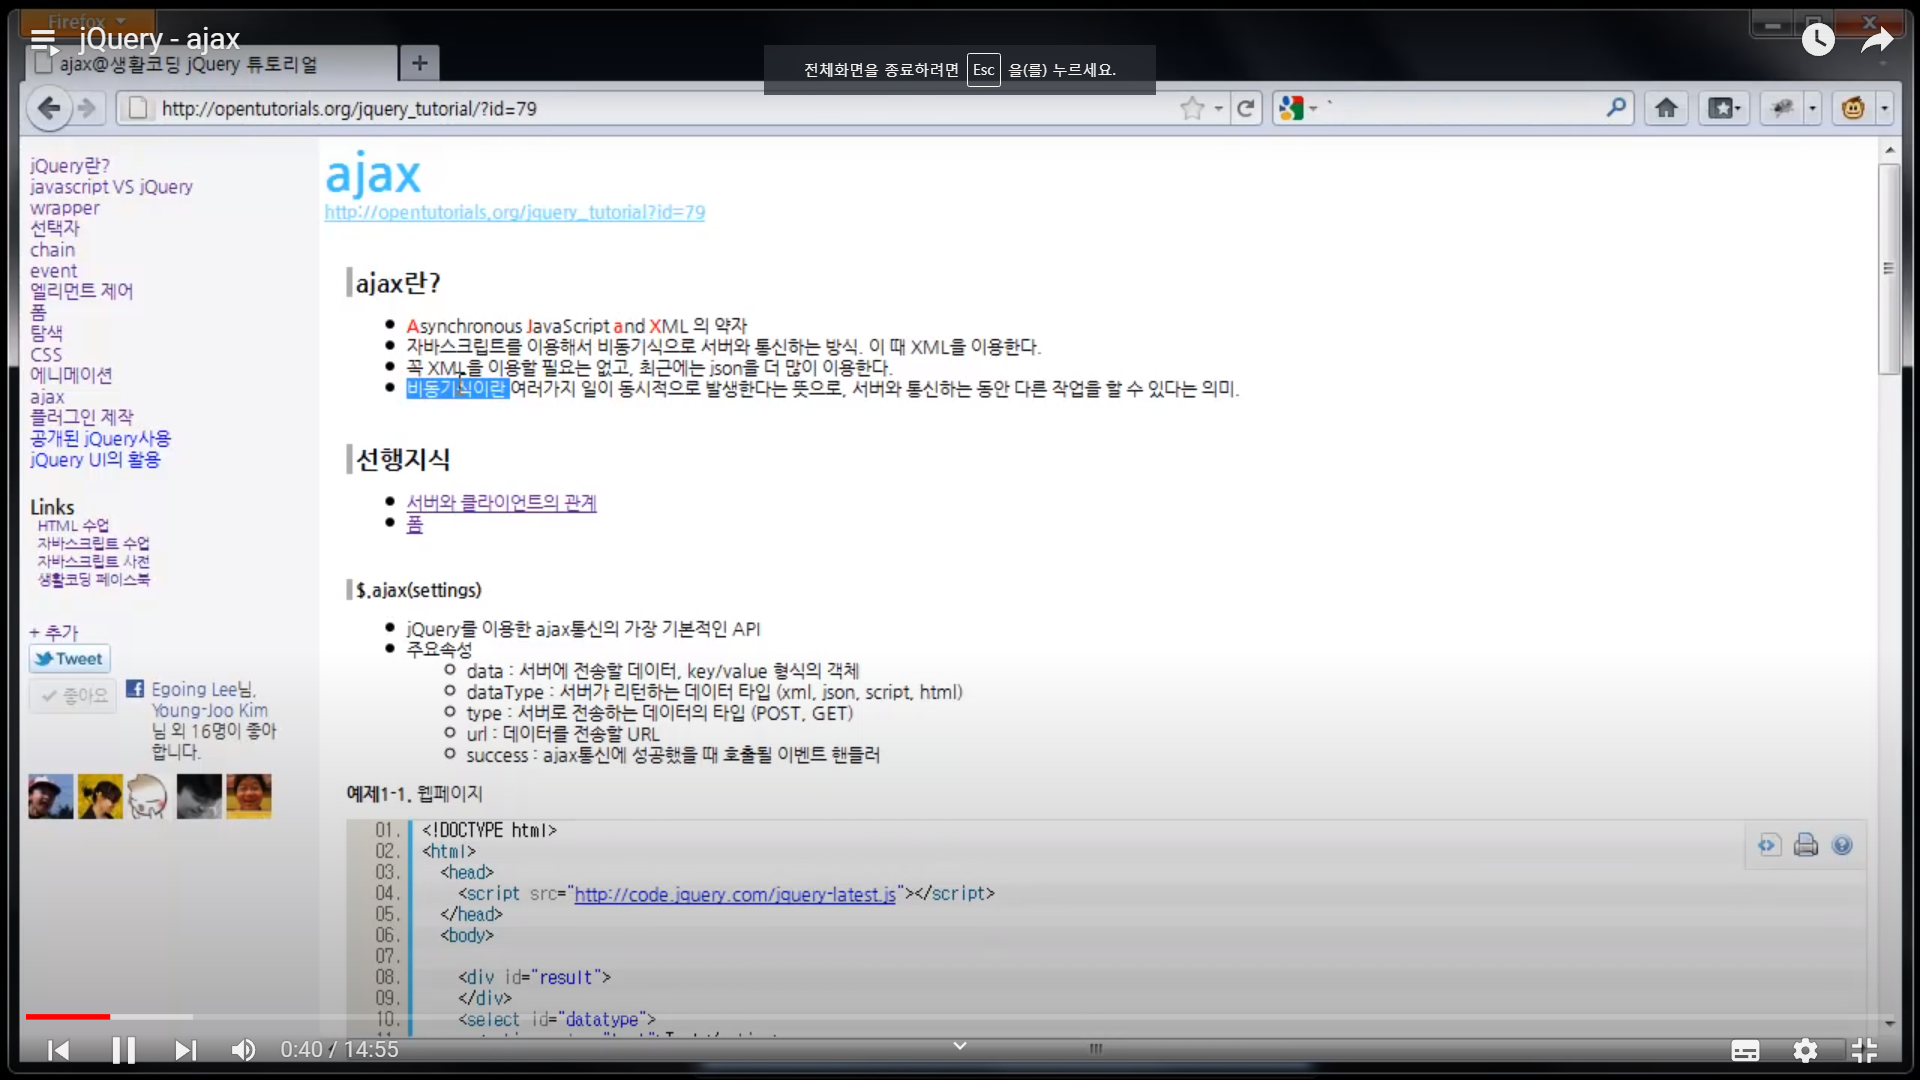Open a new browser tab

419,64
